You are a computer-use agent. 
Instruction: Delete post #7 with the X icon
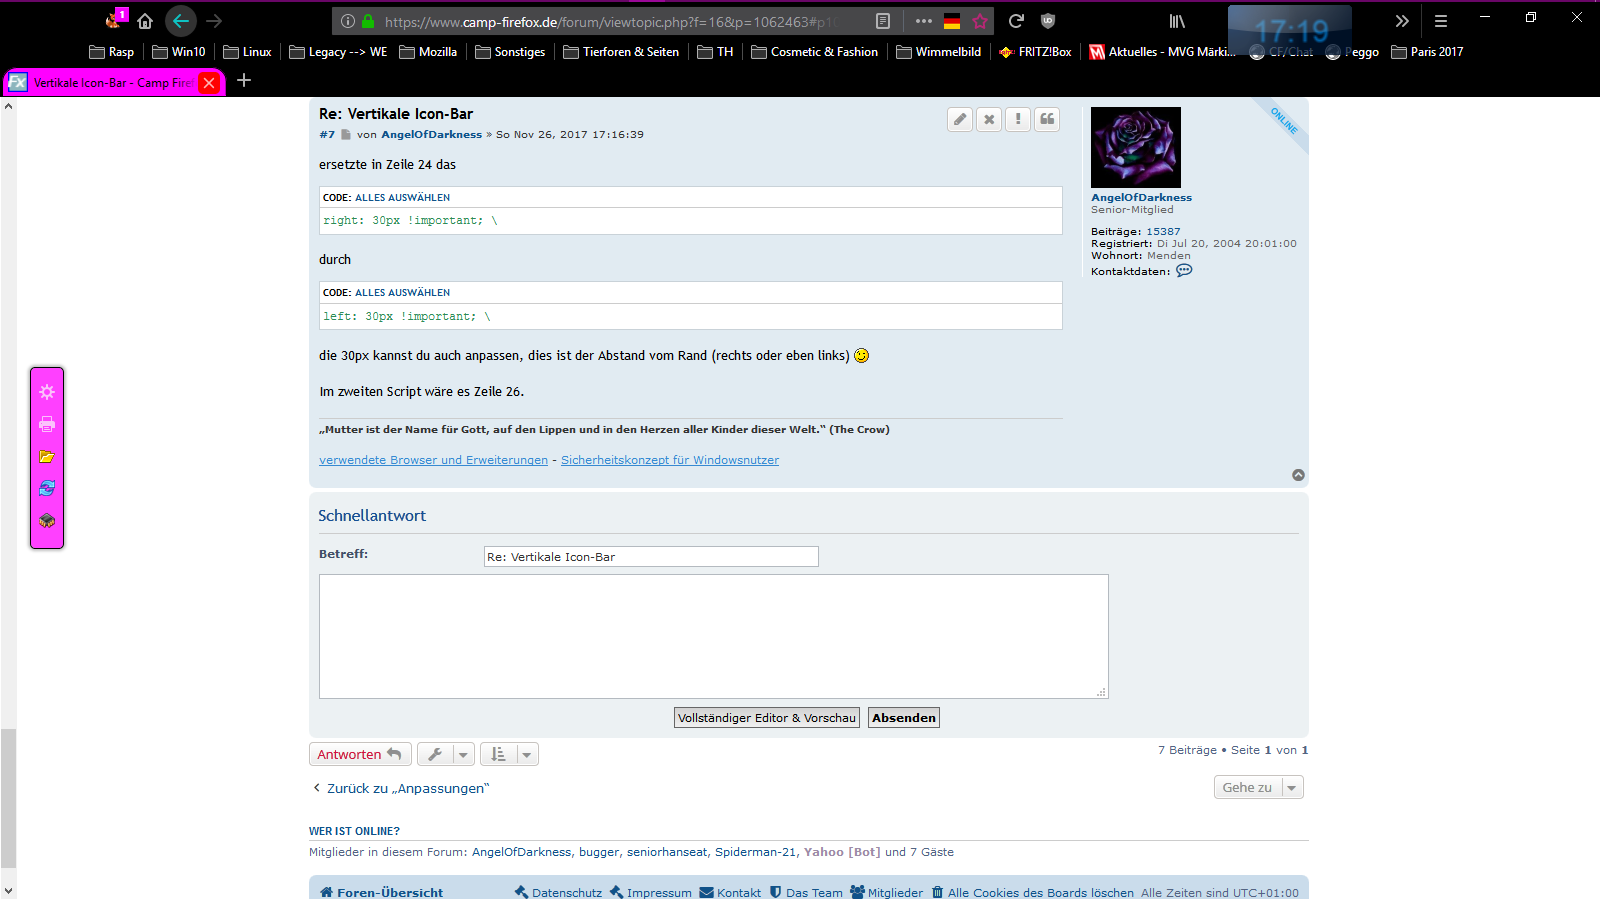point(989,120)
